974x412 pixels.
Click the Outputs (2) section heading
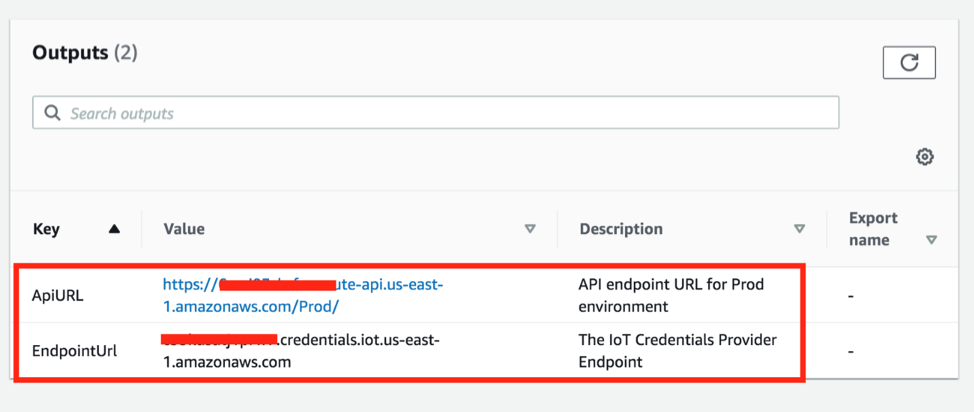85,53
